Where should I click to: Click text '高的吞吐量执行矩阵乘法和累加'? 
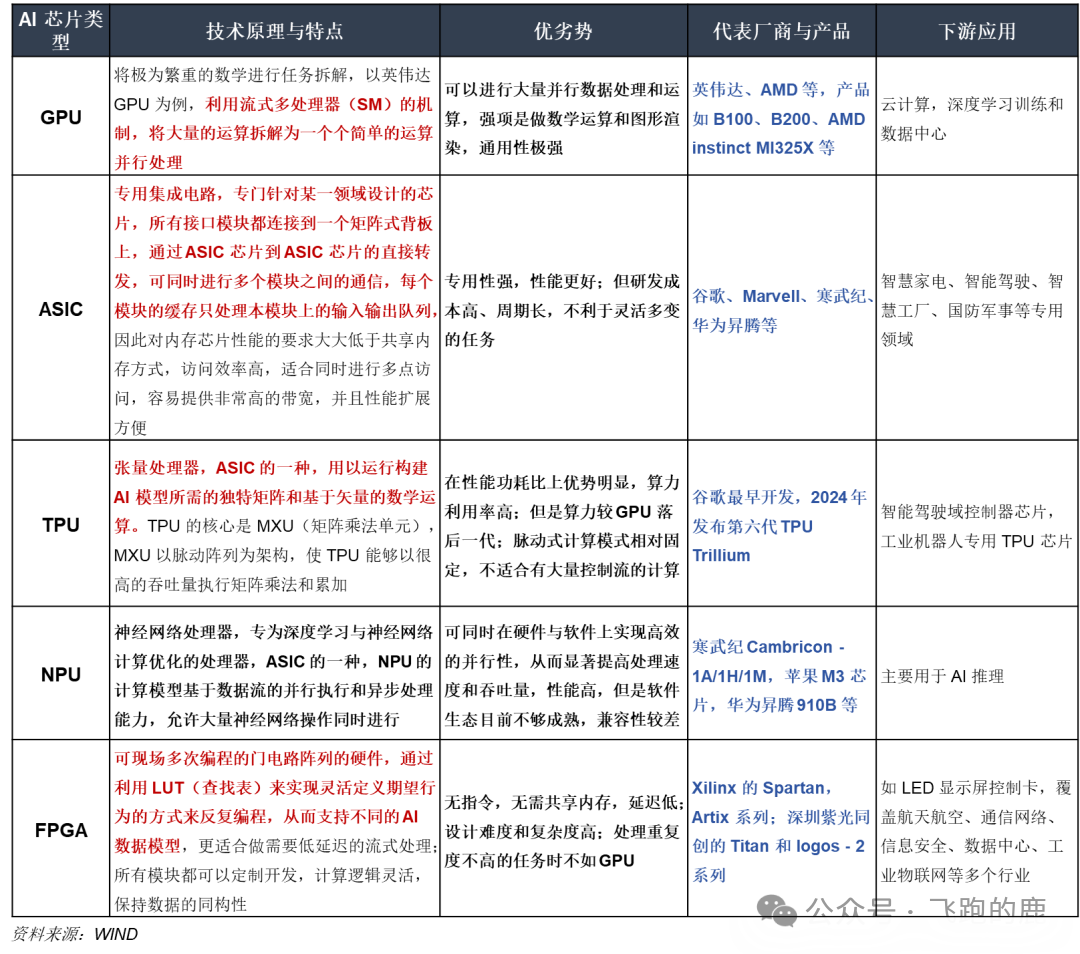coord(231,584)
